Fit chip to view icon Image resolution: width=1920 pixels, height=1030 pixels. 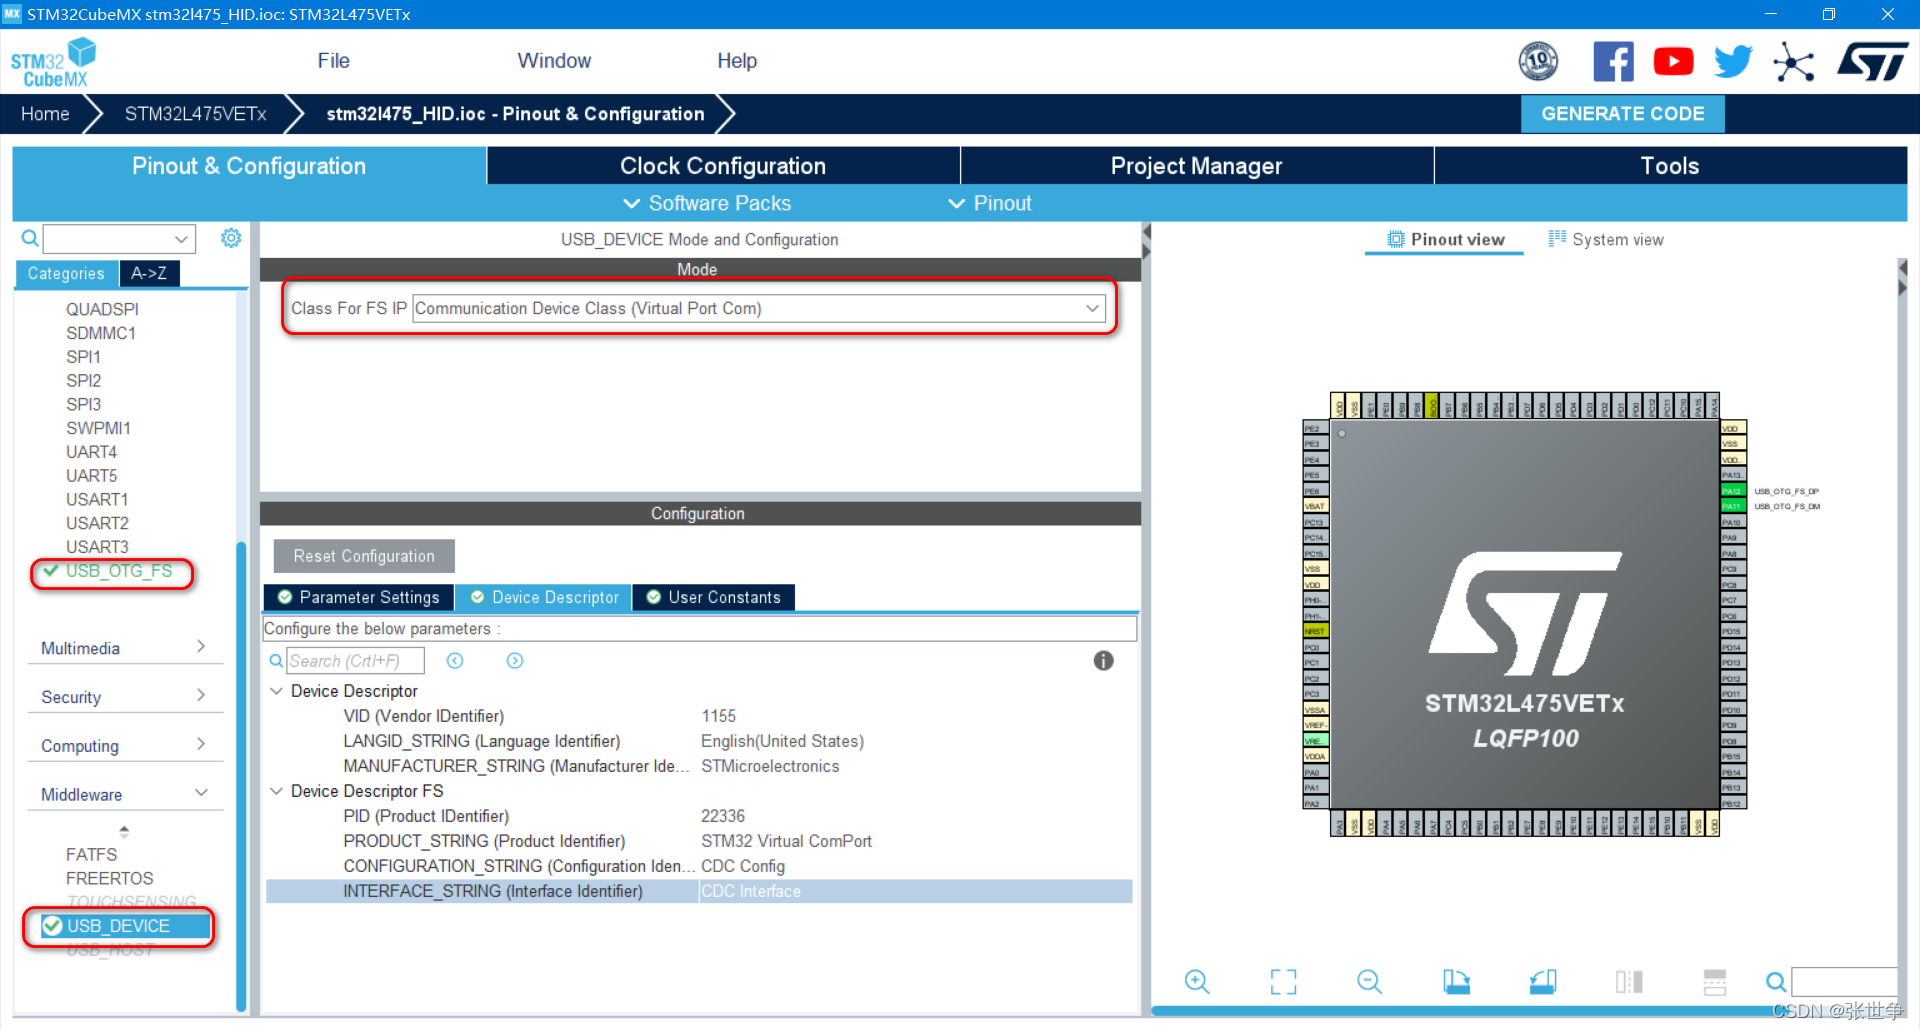(1283, 982)
